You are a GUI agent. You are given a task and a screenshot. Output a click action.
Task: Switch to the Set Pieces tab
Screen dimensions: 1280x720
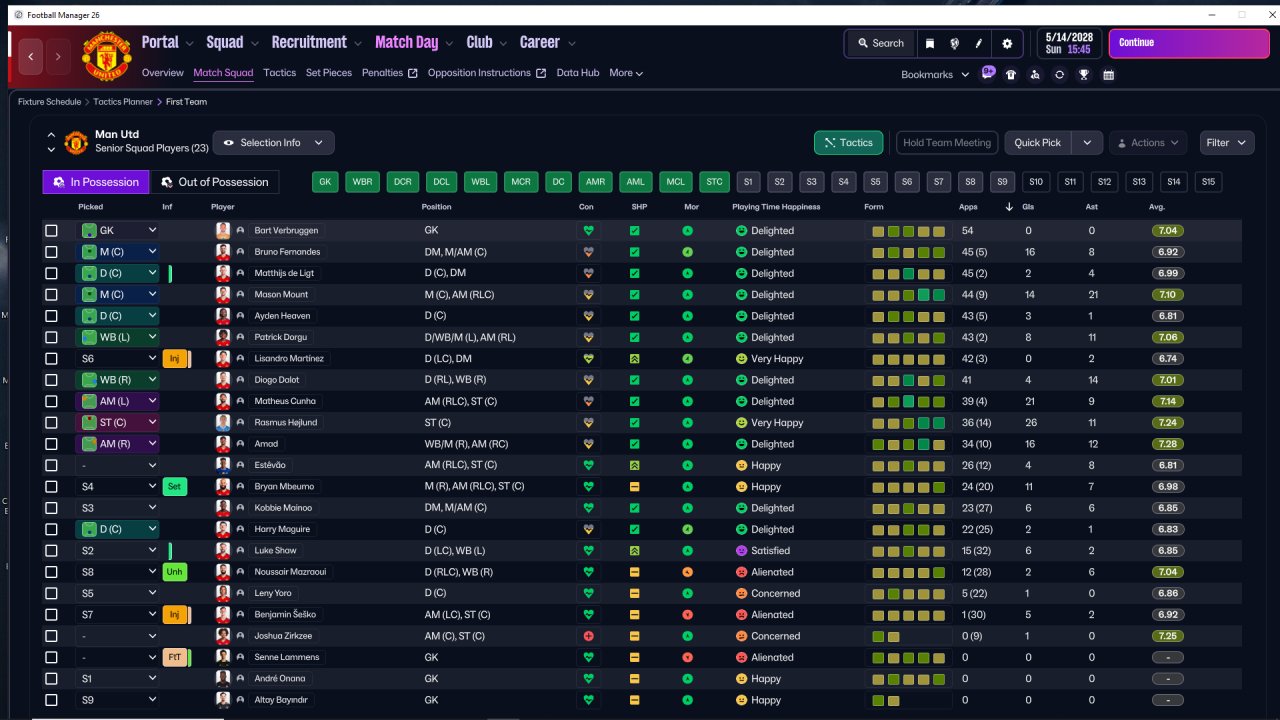pyautogui.click(x=329, y=73)
